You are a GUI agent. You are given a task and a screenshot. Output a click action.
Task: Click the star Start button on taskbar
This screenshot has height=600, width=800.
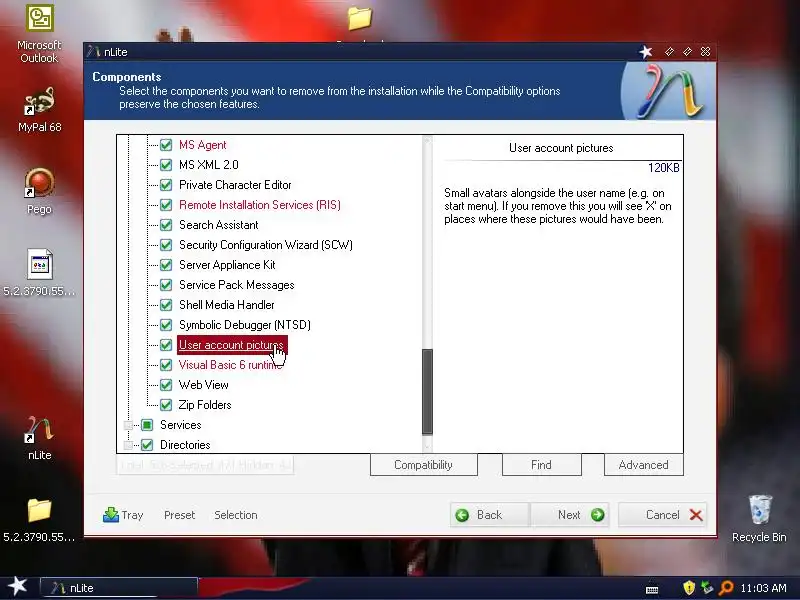pyautogui.click(x=17, y=586)
